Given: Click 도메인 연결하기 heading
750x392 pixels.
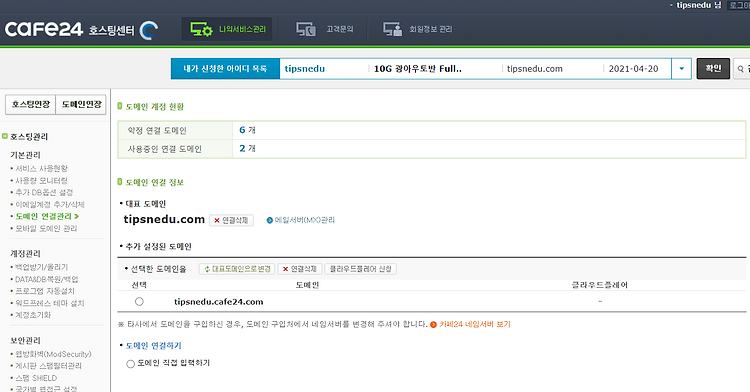Looking at the screenshot, I should (154, 346).
